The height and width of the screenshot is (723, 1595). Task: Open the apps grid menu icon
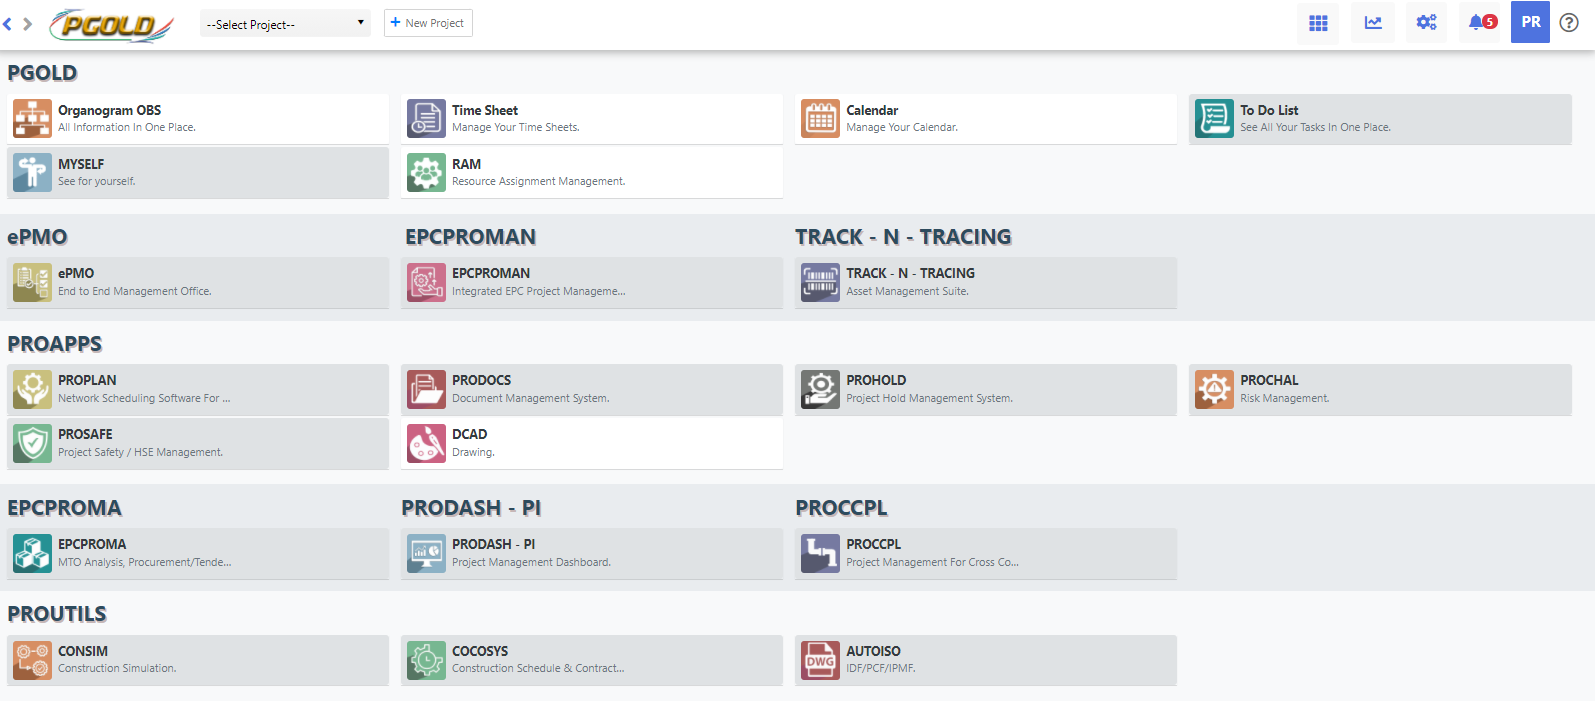1318,22
